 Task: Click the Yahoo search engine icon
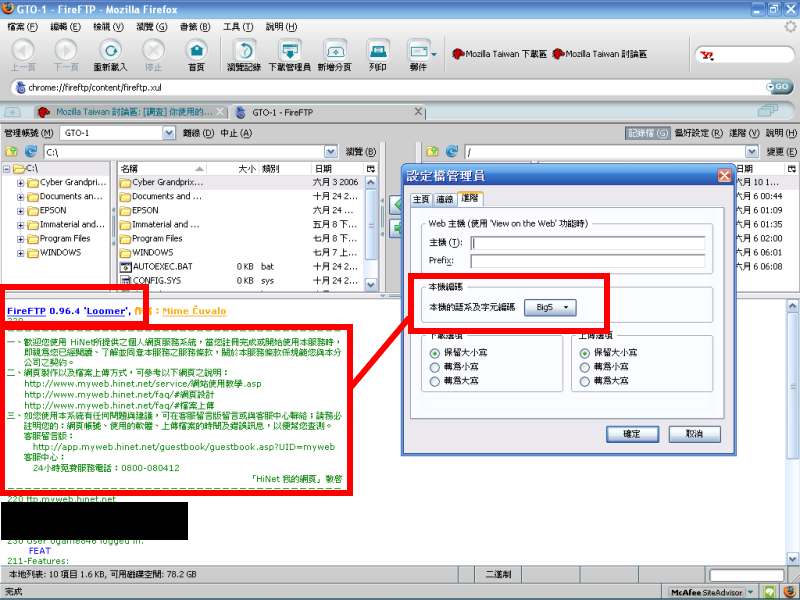(x=707, y=55)
